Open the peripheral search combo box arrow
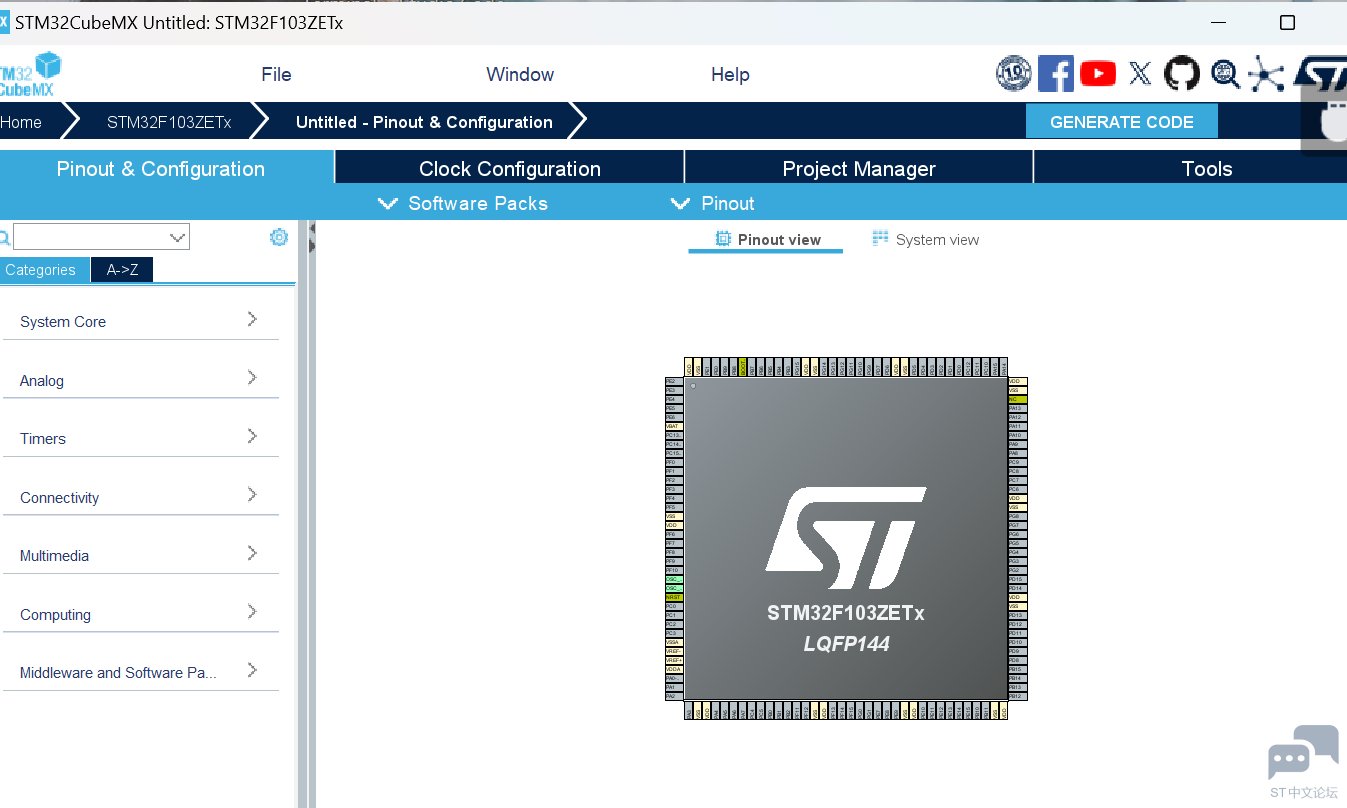The image size is (1347, 808). (x=178, y=237)
